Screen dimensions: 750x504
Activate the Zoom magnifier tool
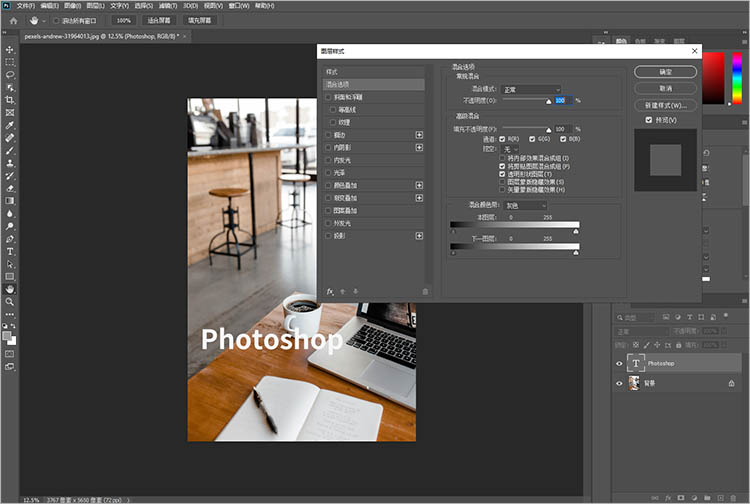pos(10,301)
